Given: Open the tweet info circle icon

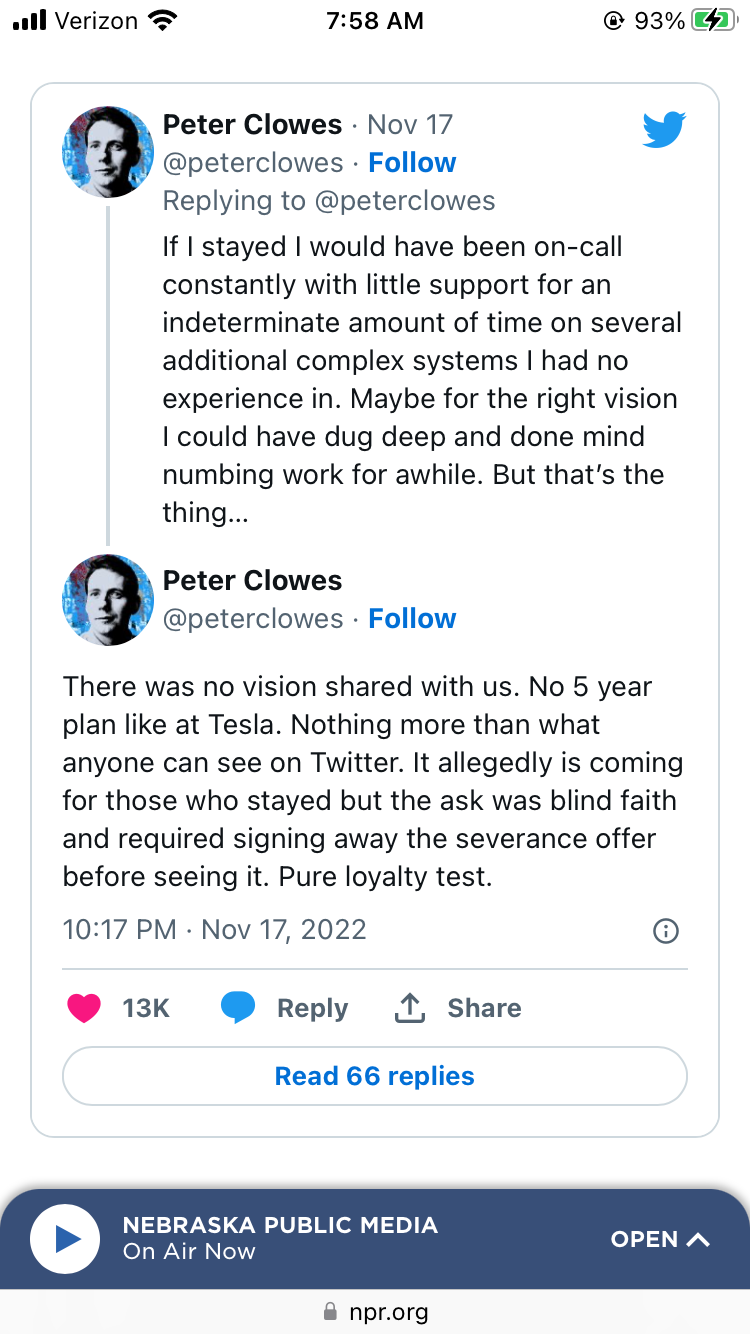Looking at the screenshot, I should [x=665, y=931].
